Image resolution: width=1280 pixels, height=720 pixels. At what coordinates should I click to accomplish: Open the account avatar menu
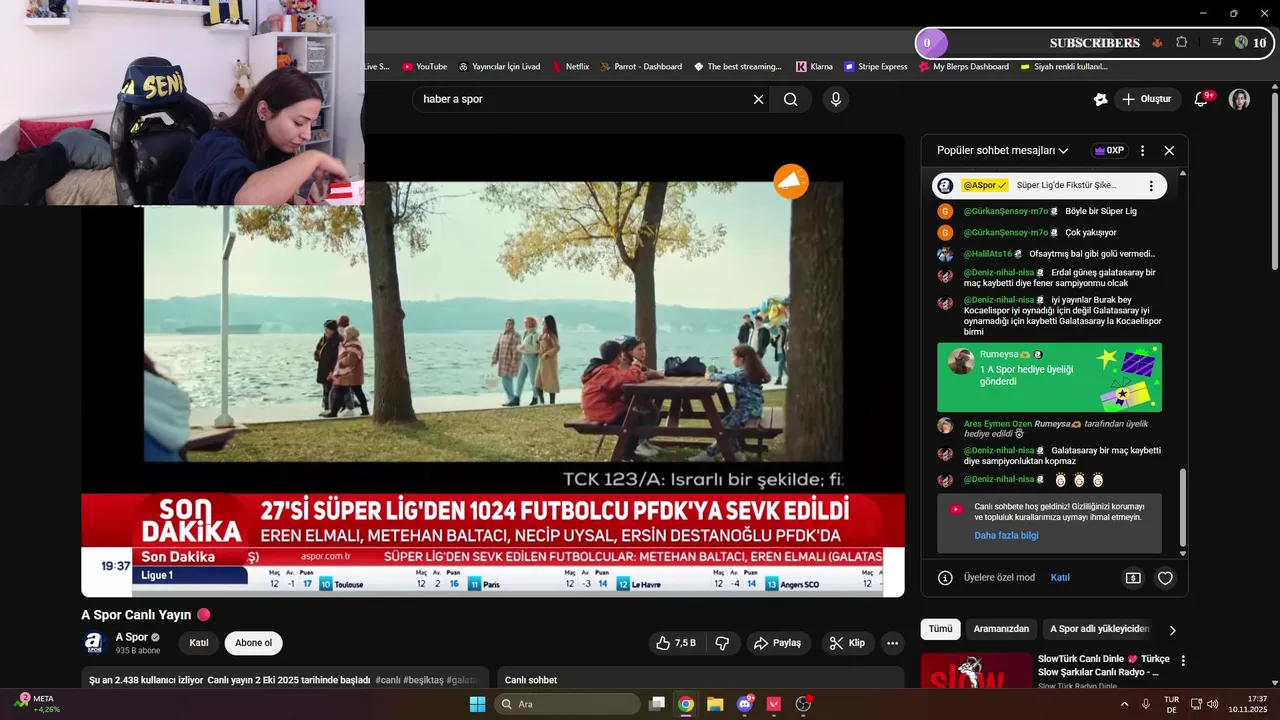click(1239, 99)
